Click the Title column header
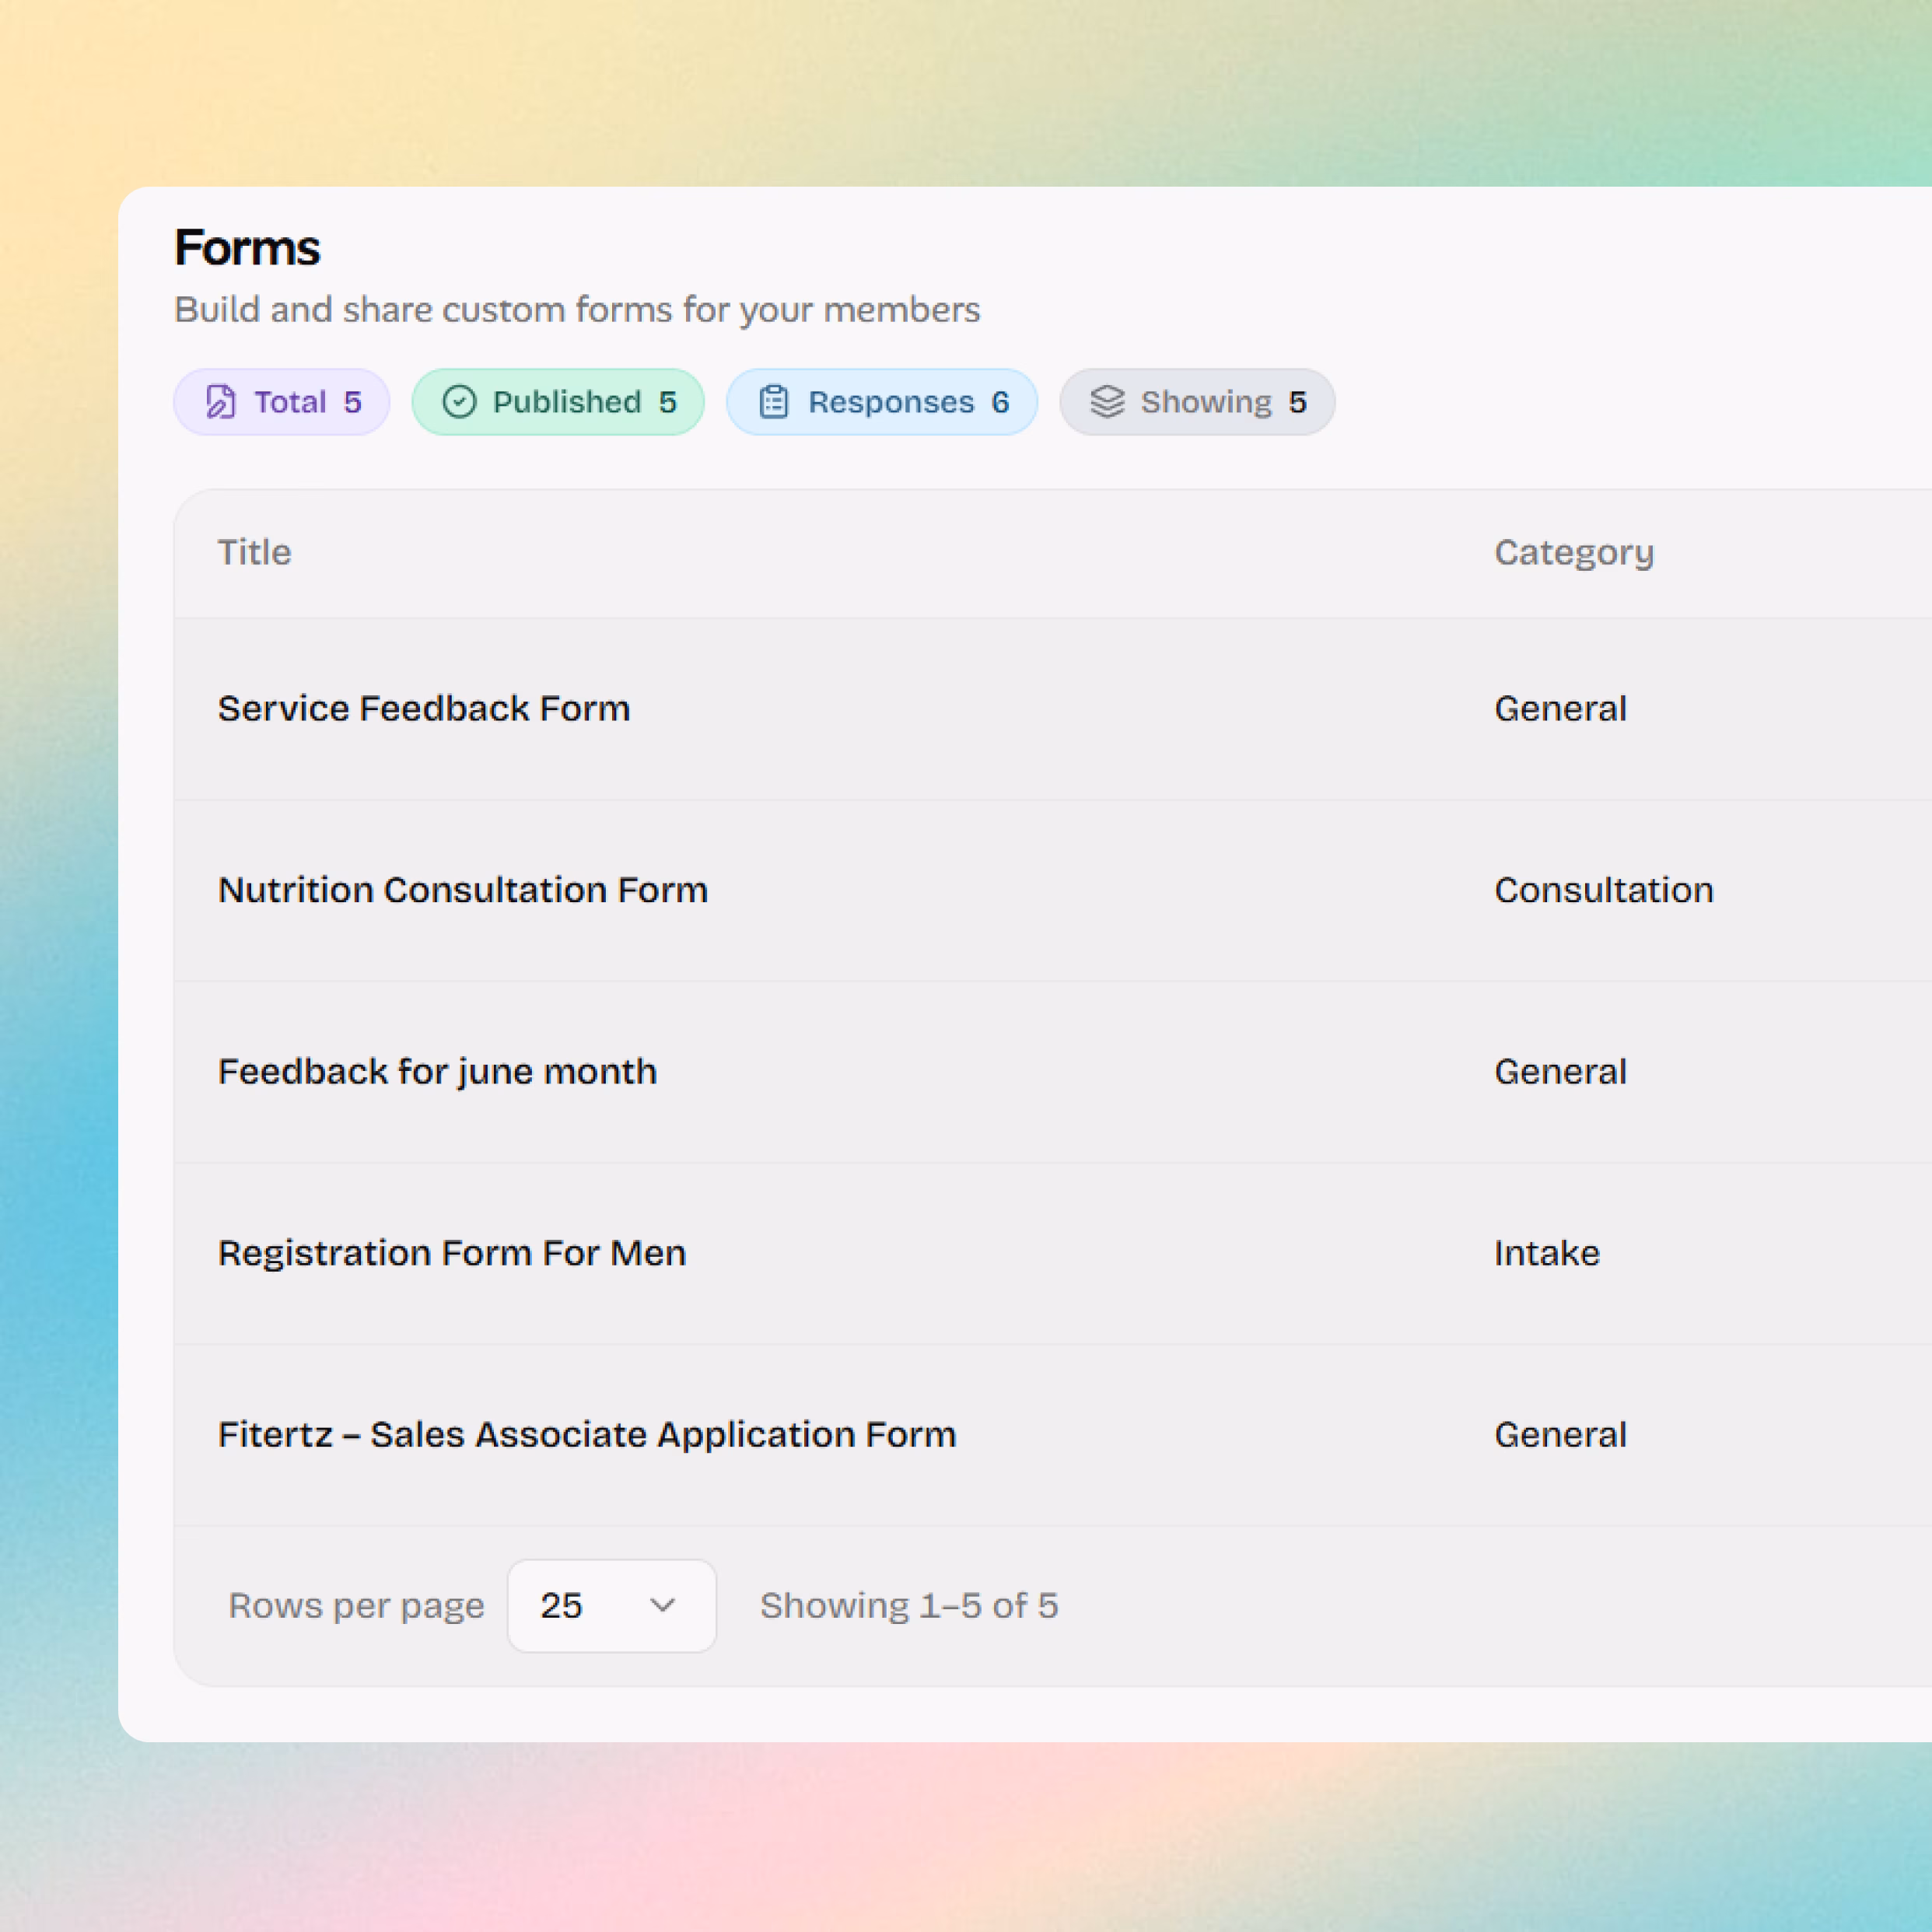The height and width of the screenshot is (1932, 1932). point(255,552)
